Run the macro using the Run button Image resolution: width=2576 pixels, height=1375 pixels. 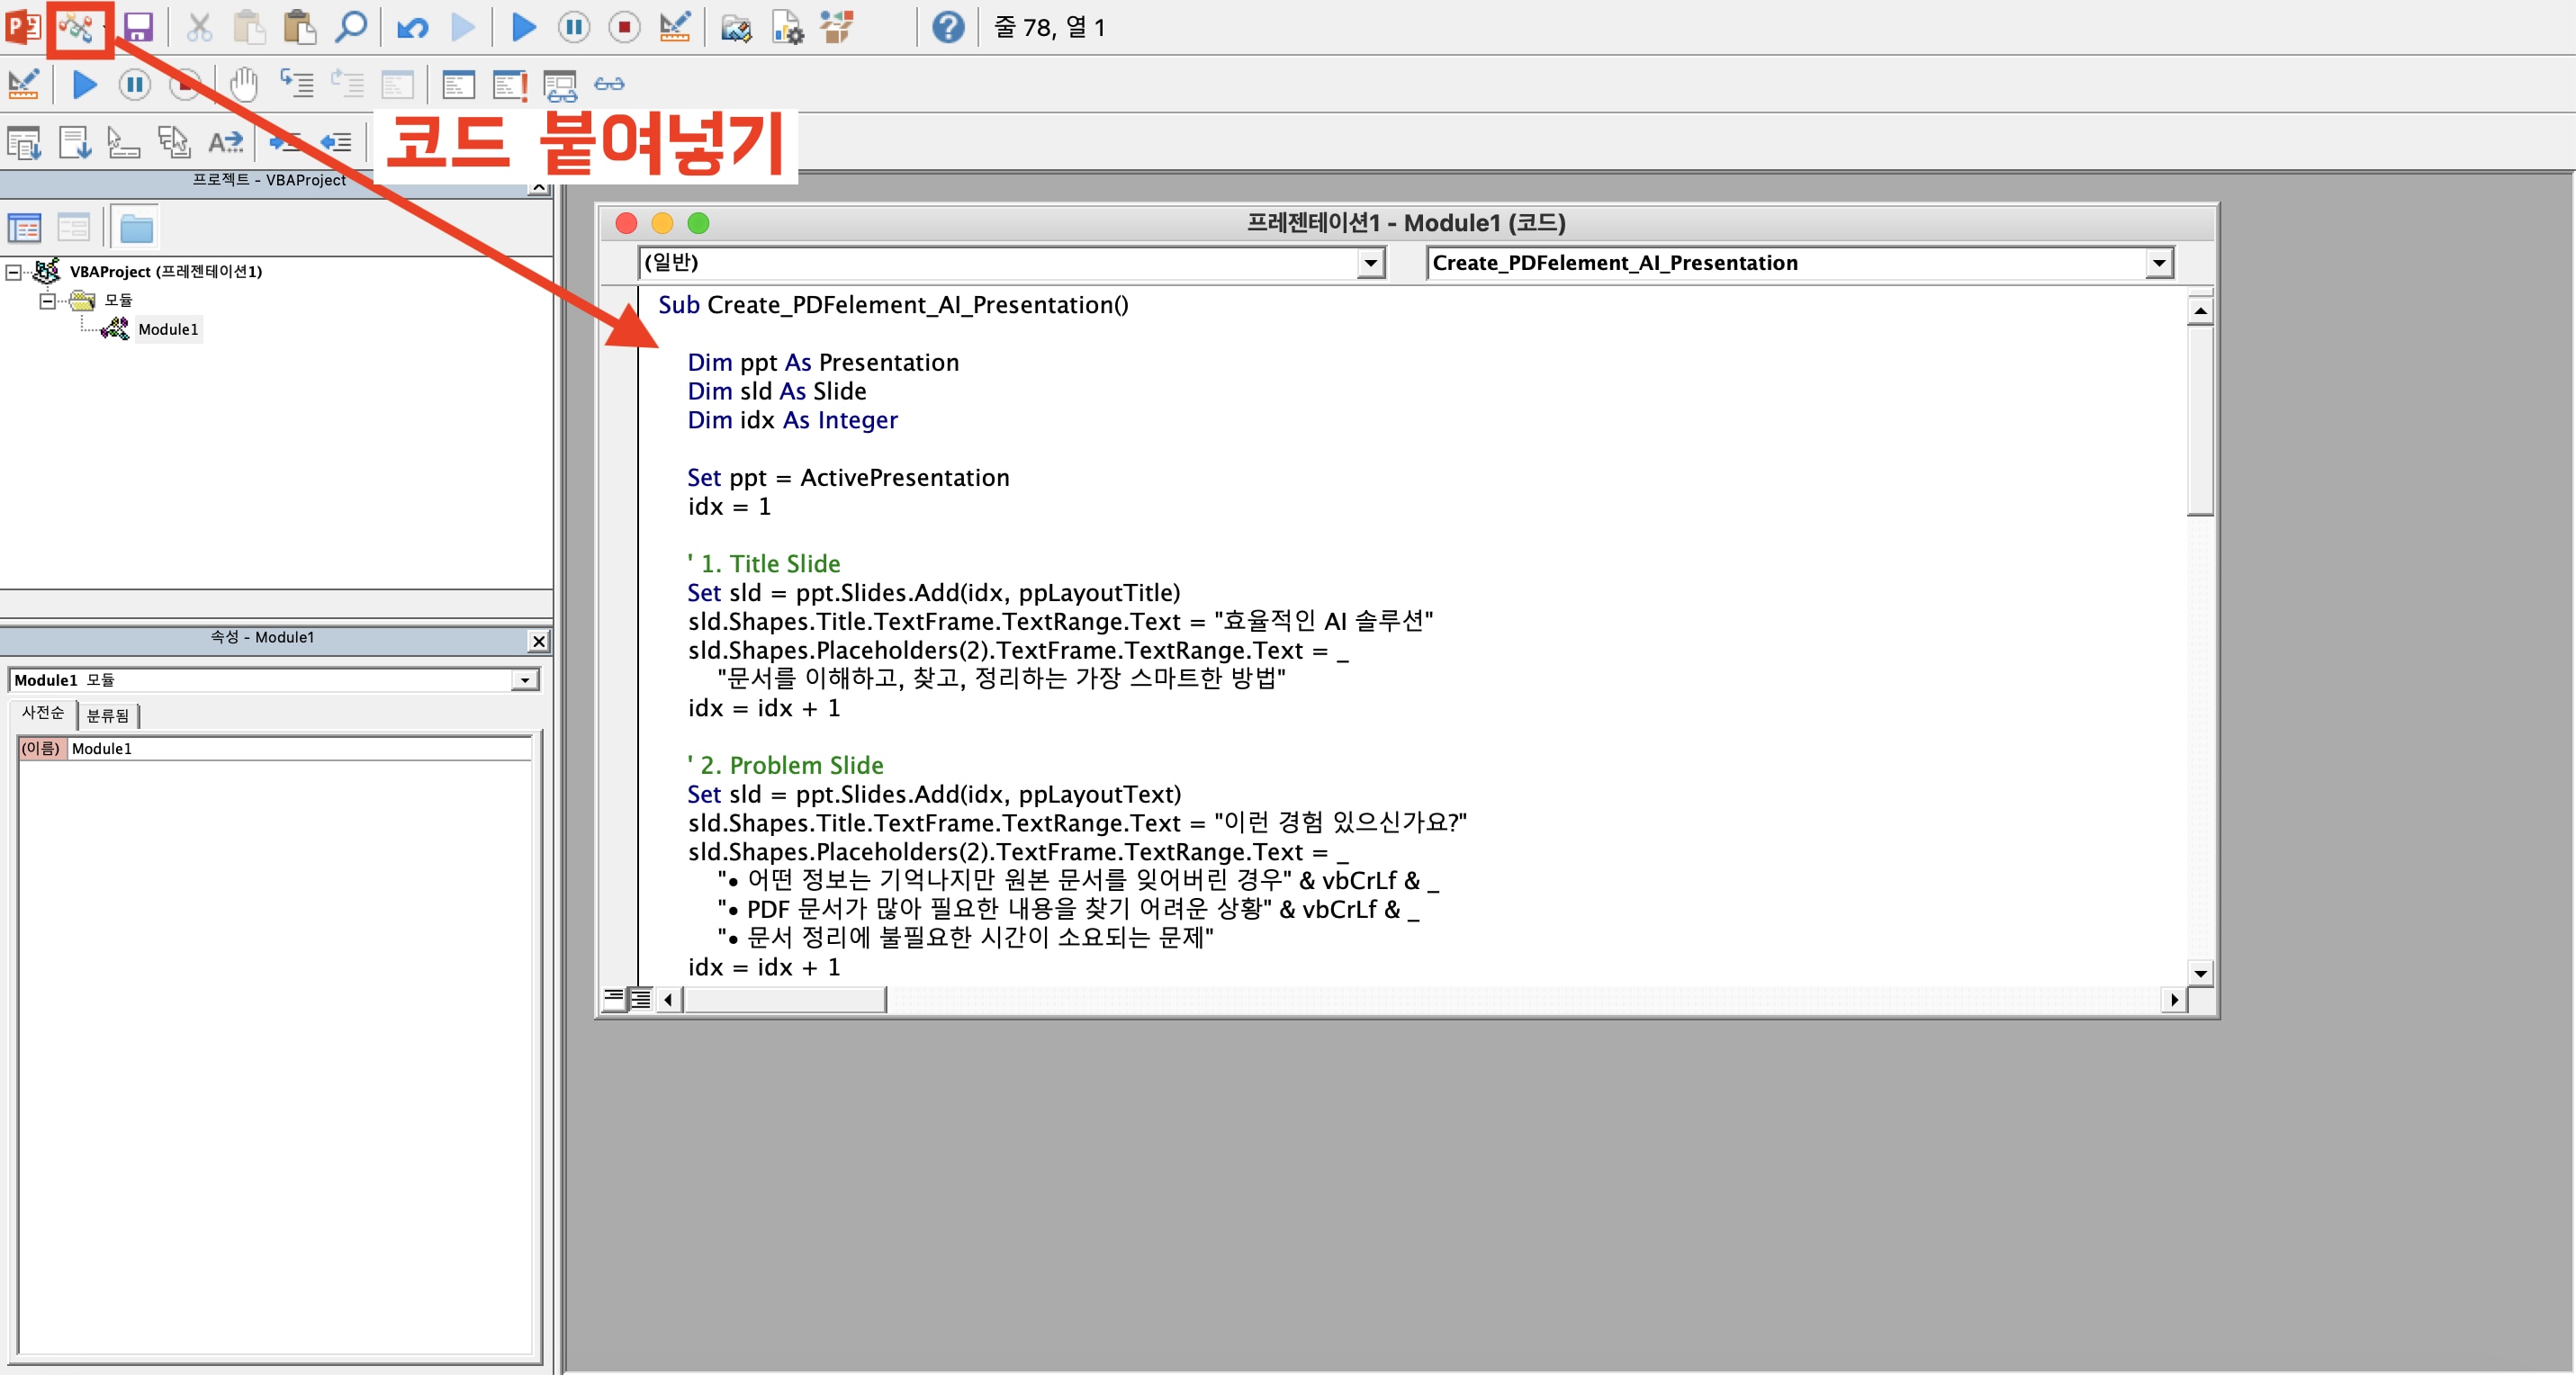click(523, 27)
